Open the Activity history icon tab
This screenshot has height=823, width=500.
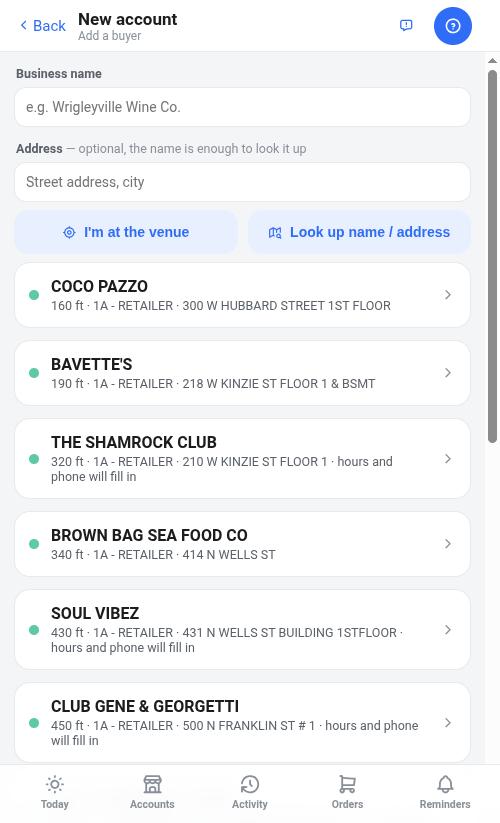pos(250,793)
